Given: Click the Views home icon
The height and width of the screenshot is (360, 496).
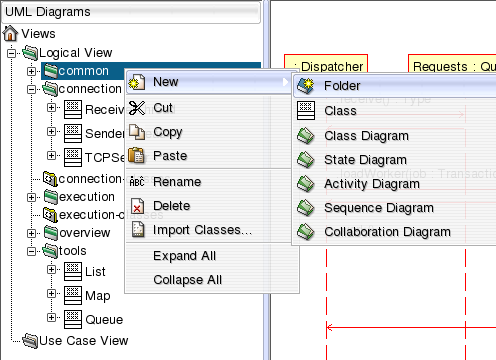Looking at the screenshot, I should pos(10,34).
